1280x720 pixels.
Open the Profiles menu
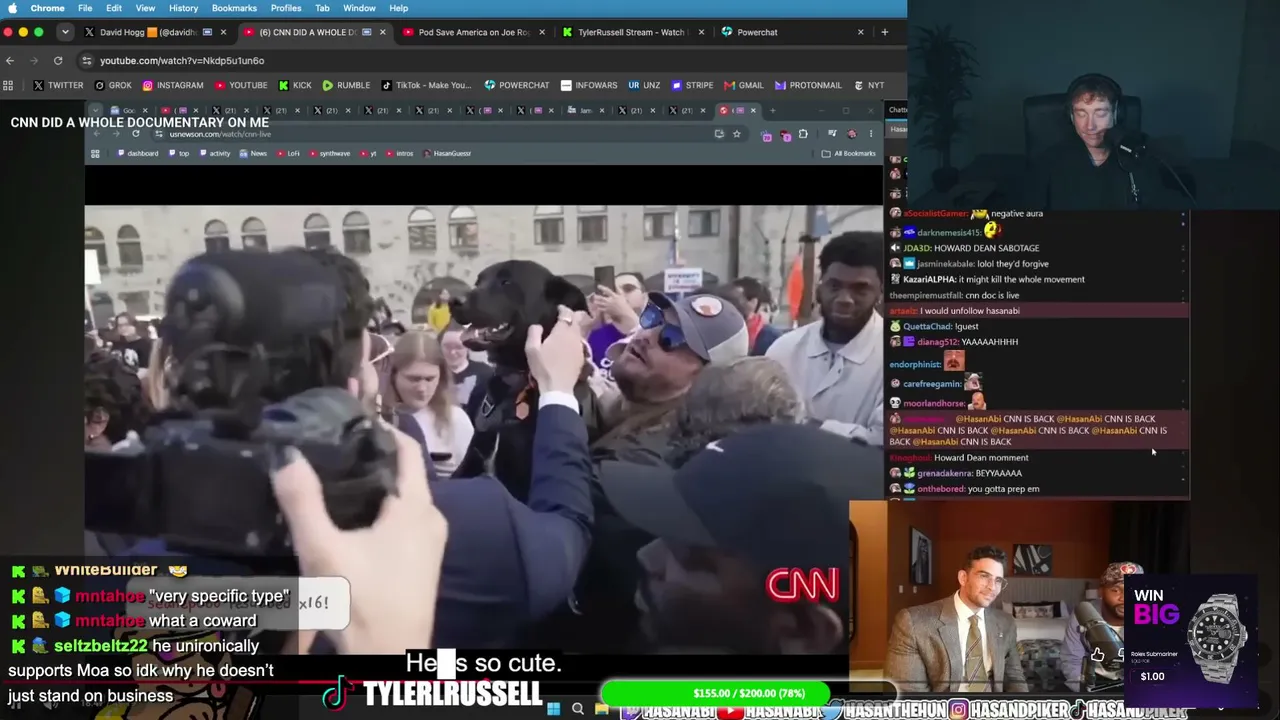click(x=286, y=8)
